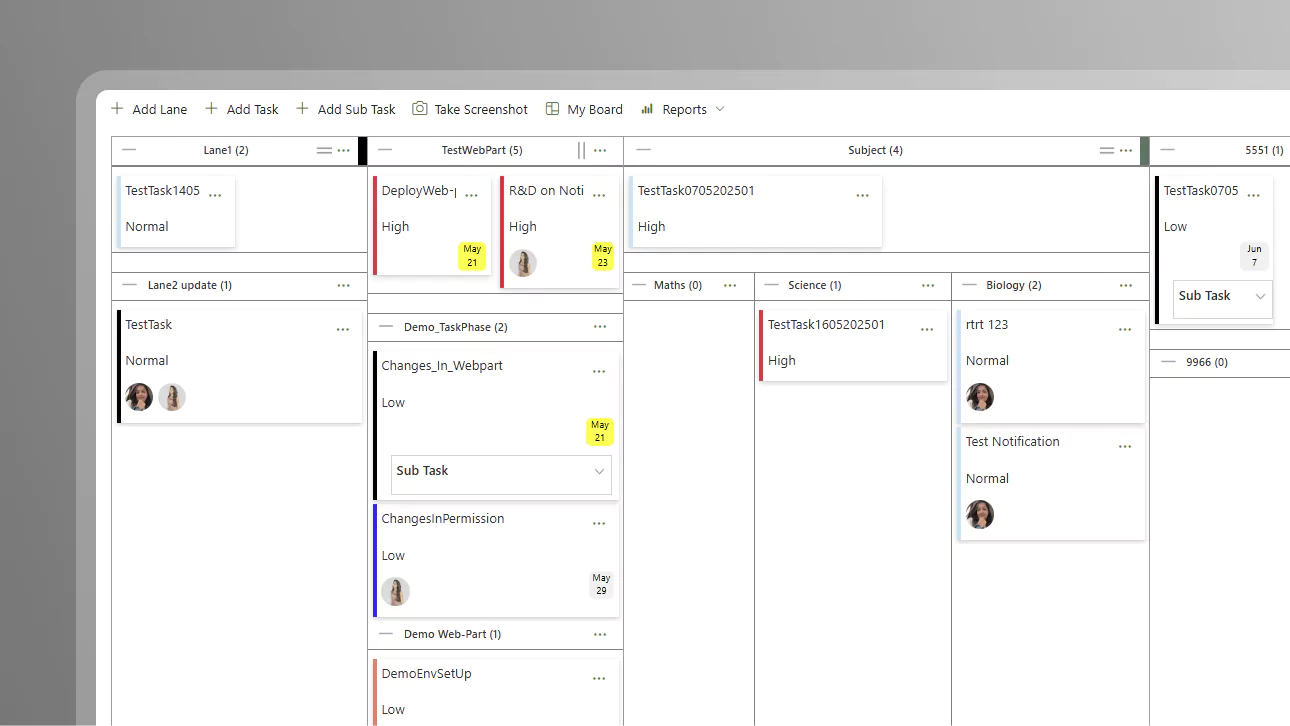Click May 21 date badge on DeployWeb card
The height and width of the screenshot is (726, 1290).
[x=472, y=256]
